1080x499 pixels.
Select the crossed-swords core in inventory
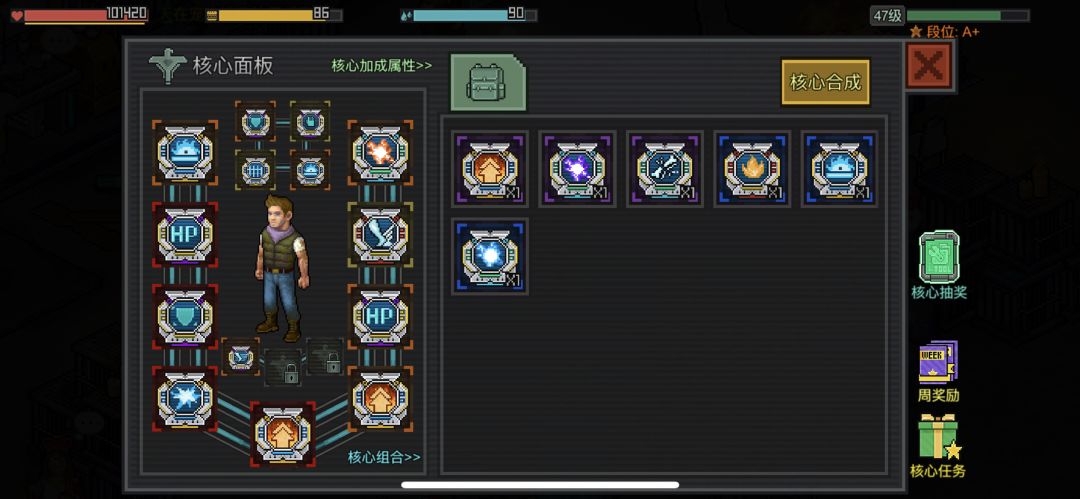click(665, 169)
